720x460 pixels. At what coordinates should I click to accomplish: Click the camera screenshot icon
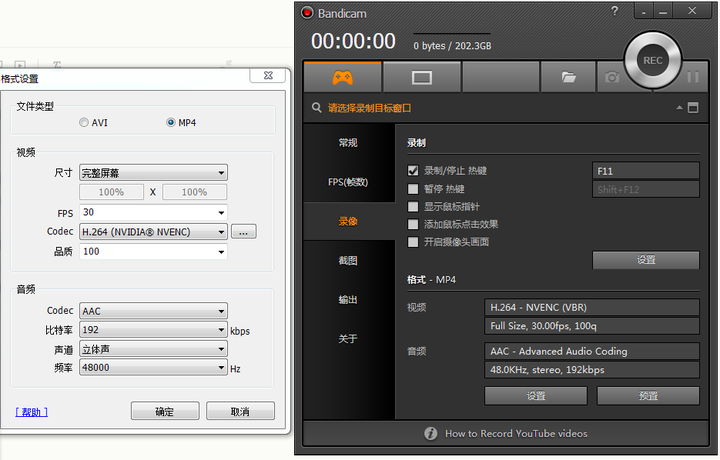pos(612,77)
